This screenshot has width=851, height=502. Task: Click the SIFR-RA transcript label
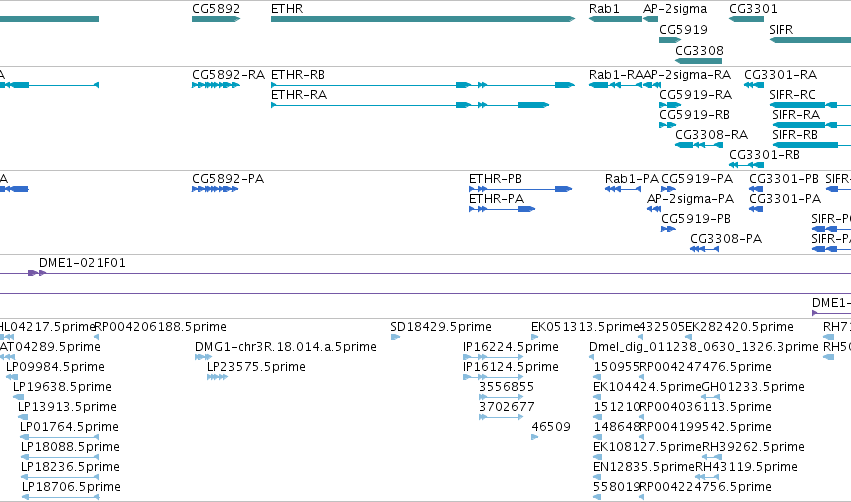click(796, 115)
